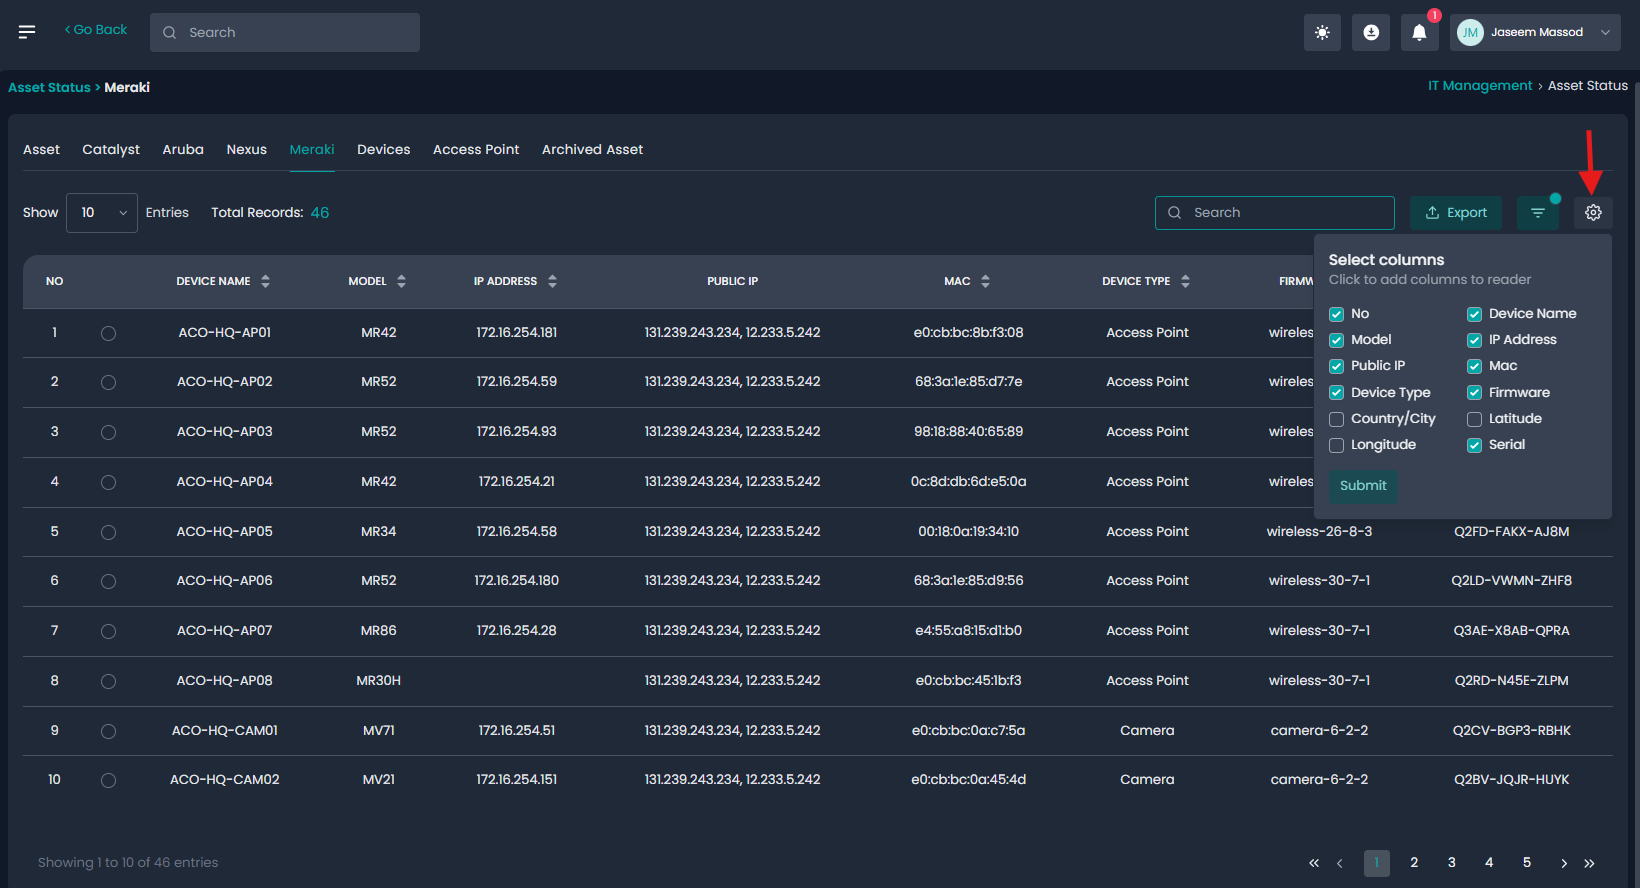Go to page 4
This screenshot has width=1640, height=888.
[1489, 863]
